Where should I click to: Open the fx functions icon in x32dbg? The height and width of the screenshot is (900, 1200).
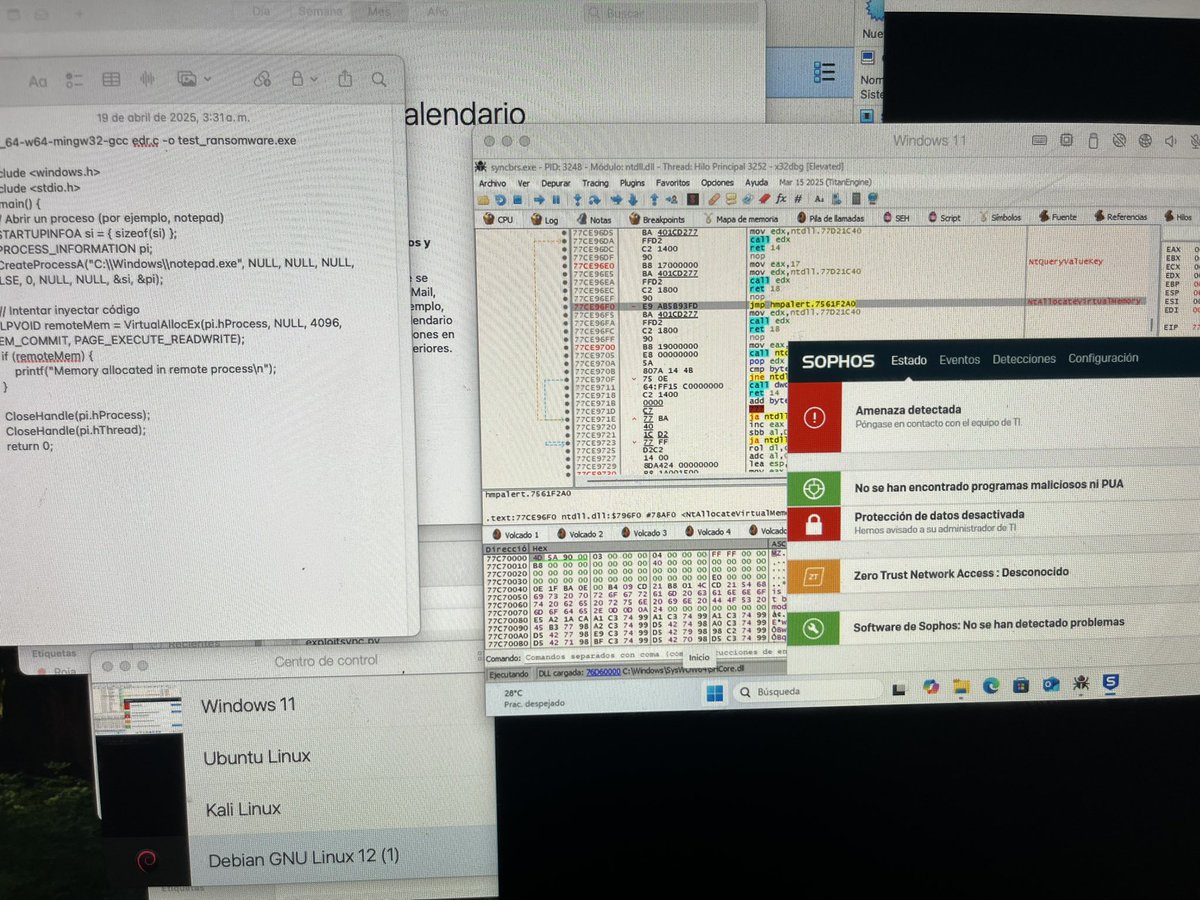click(x=781, y=198)
